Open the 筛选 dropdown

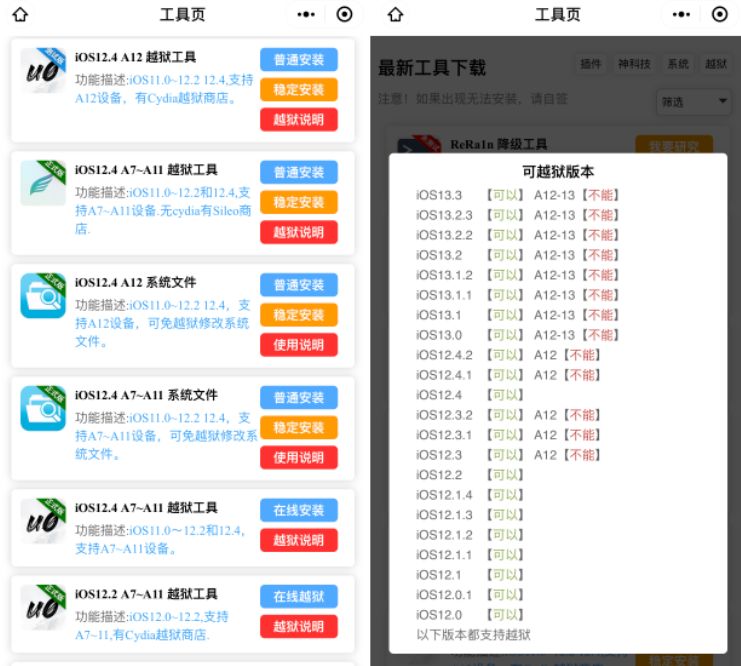pos(693,102)
